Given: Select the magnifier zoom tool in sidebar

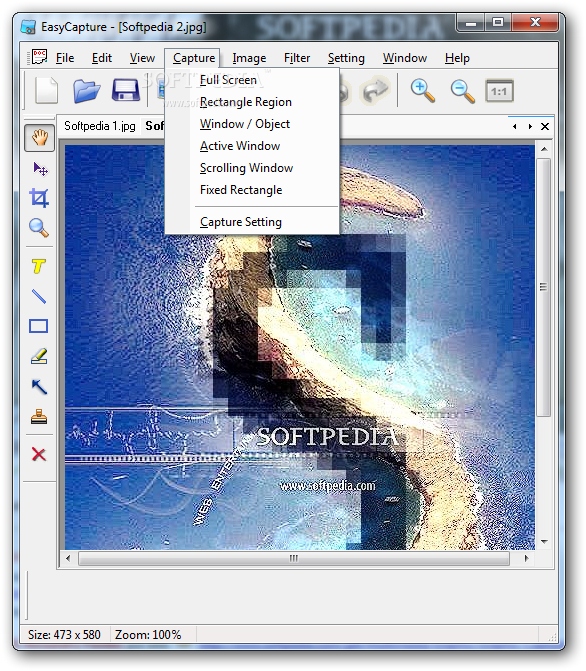Looking at the screenshot, I should [x=39, y=228].
